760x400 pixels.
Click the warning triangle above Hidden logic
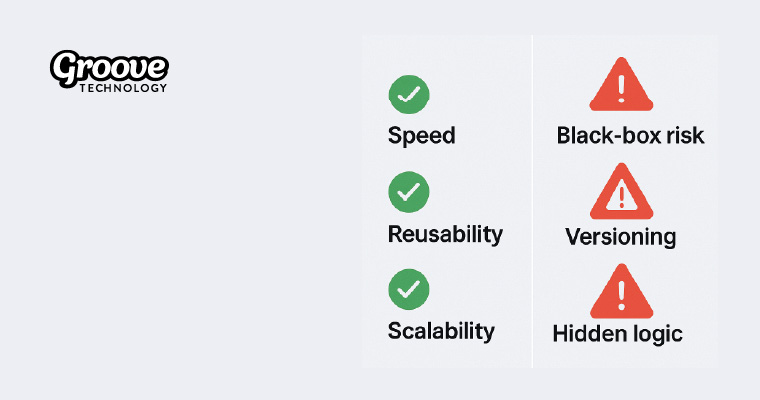click(x=621, y=291)
